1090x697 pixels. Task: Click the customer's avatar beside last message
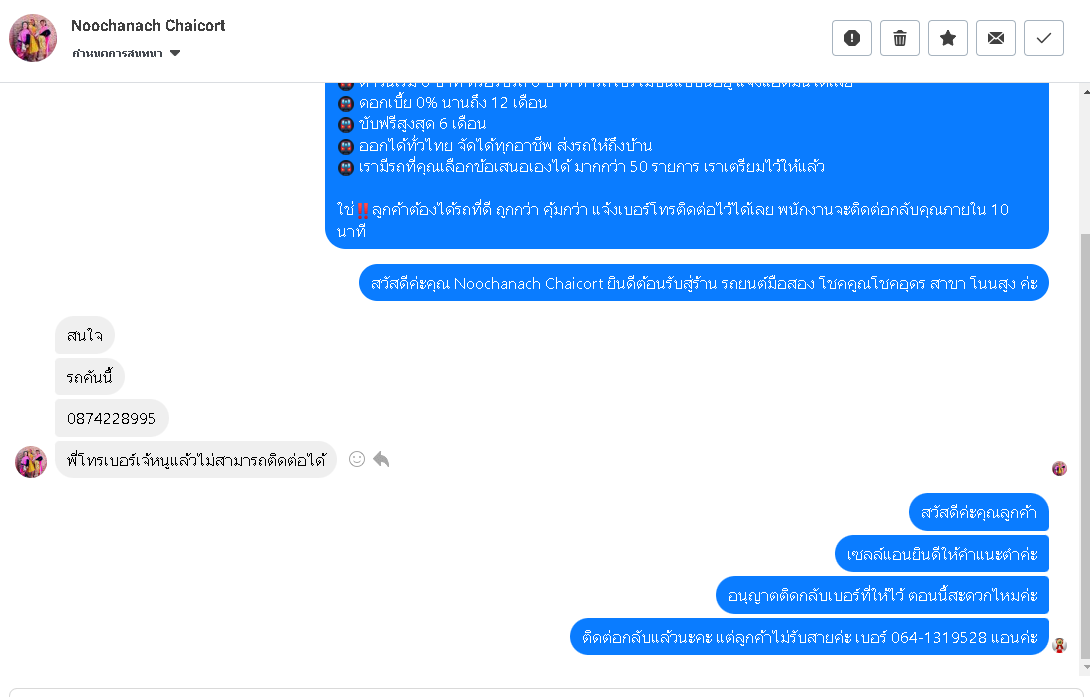pos(31,461)
